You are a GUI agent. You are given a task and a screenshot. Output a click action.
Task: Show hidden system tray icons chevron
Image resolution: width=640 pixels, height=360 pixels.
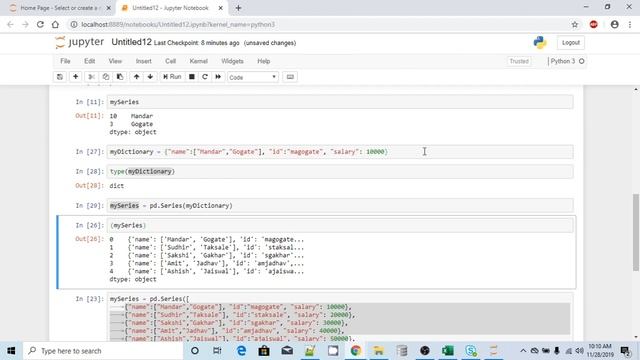(523, 351)
